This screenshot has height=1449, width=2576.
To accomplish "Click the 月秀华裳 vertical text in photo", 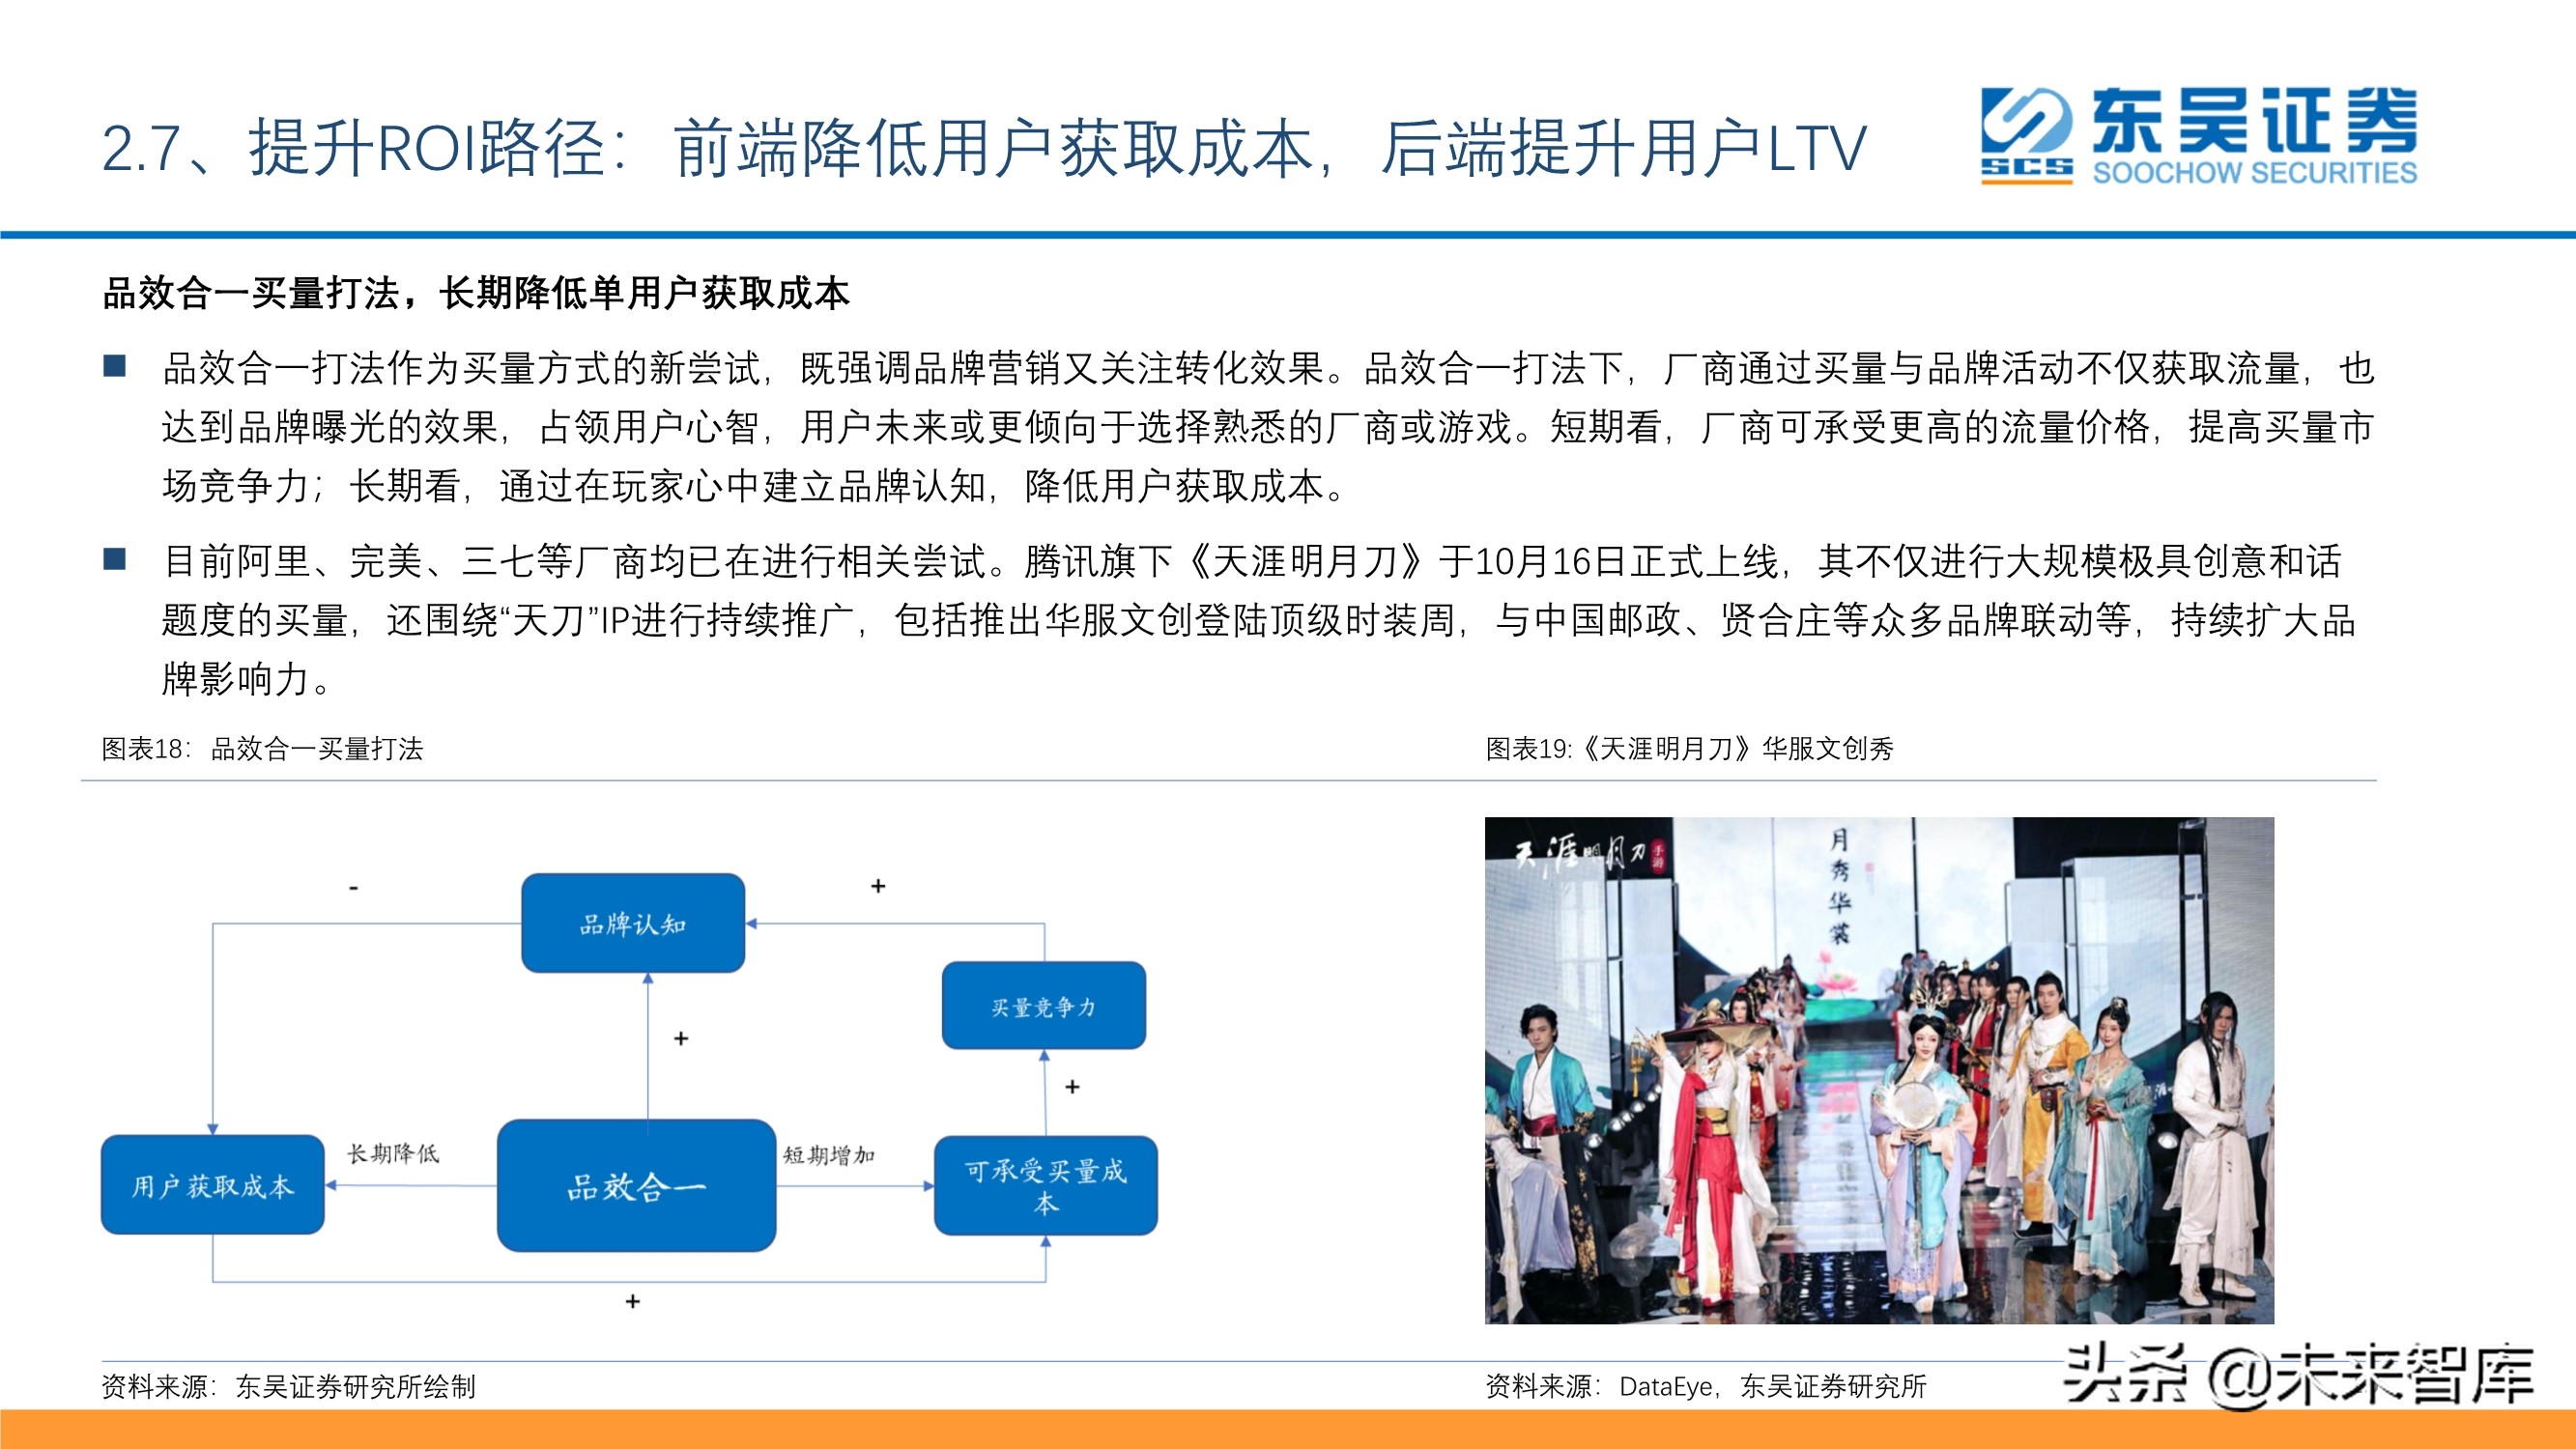I will click(x=1839, y=885).
